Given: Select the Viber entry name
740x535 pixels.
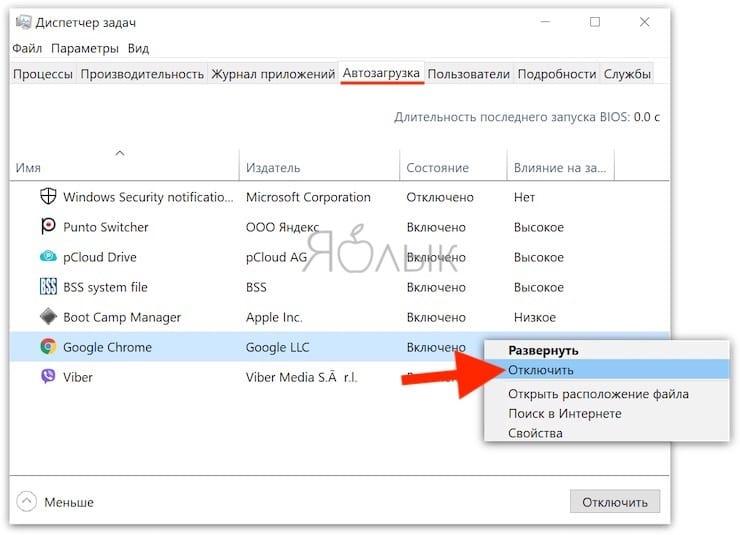Looking at the screenshot, I should coord(78,377).
